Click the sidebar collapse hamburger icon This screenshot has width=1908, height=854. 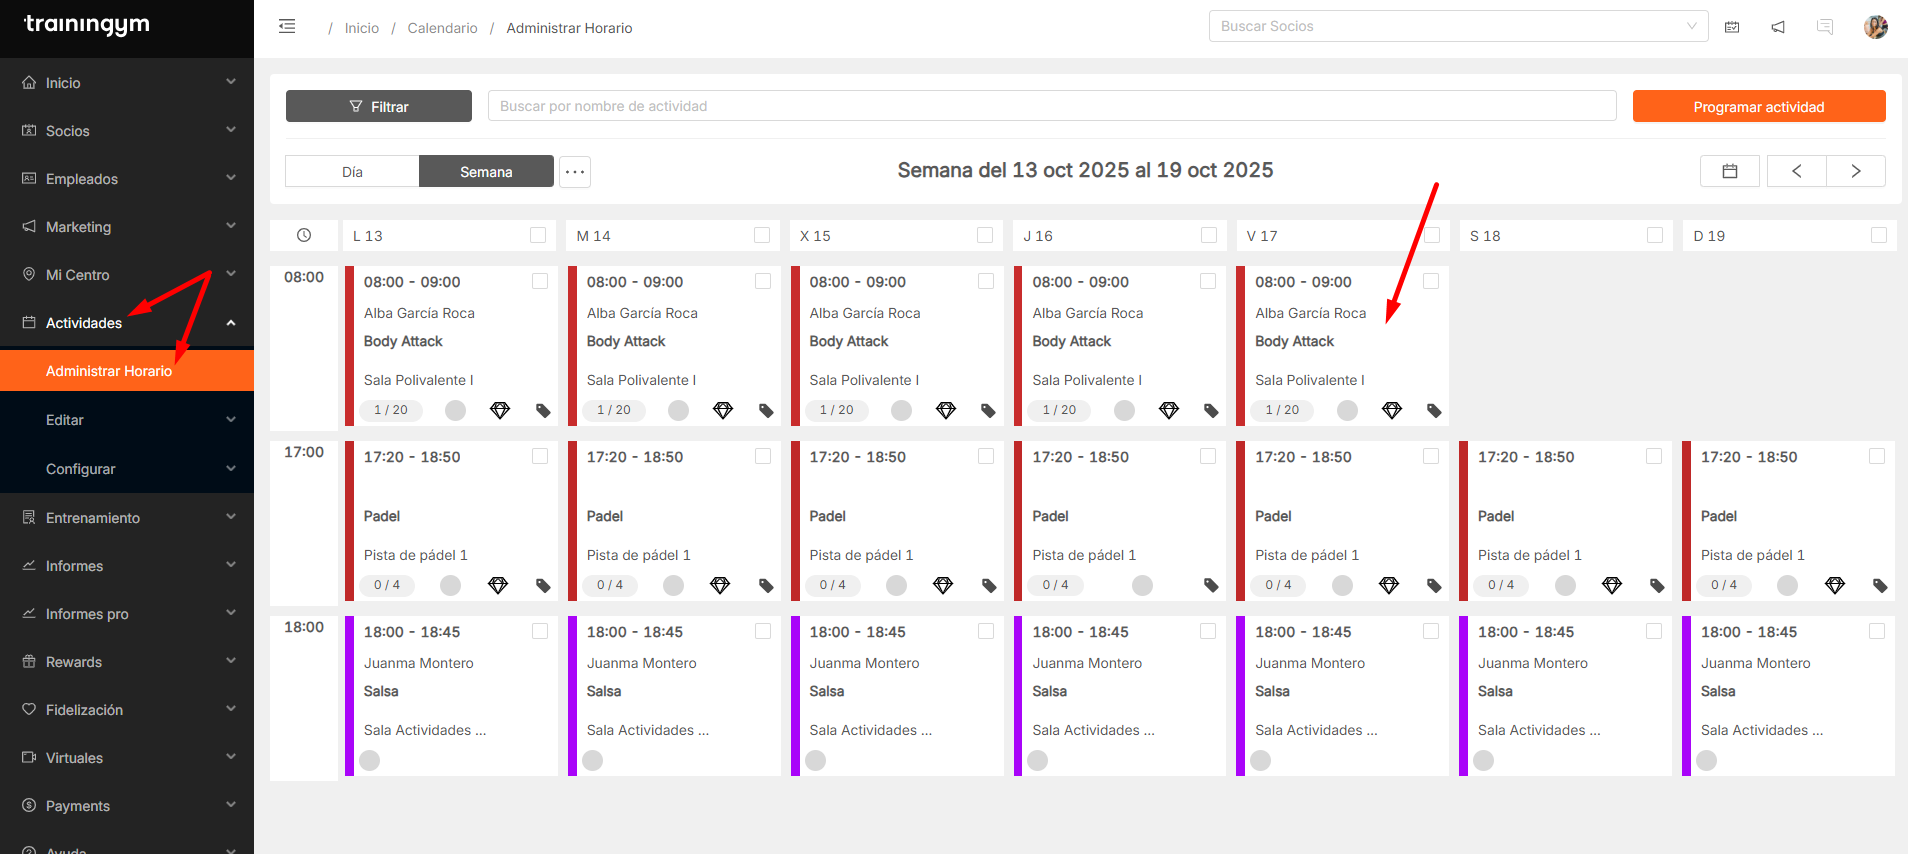pos(287,27)
